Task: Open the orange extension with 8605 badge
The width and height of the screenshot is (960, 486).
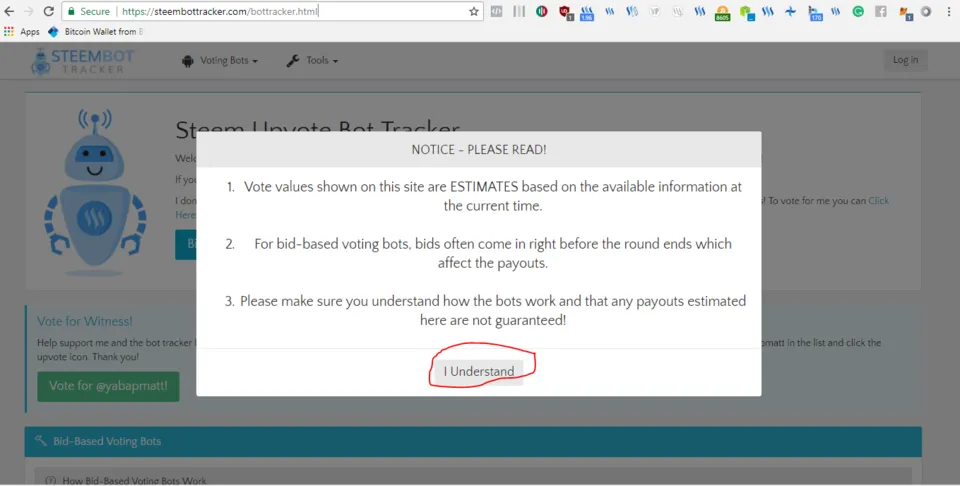Action: (722, 13)
